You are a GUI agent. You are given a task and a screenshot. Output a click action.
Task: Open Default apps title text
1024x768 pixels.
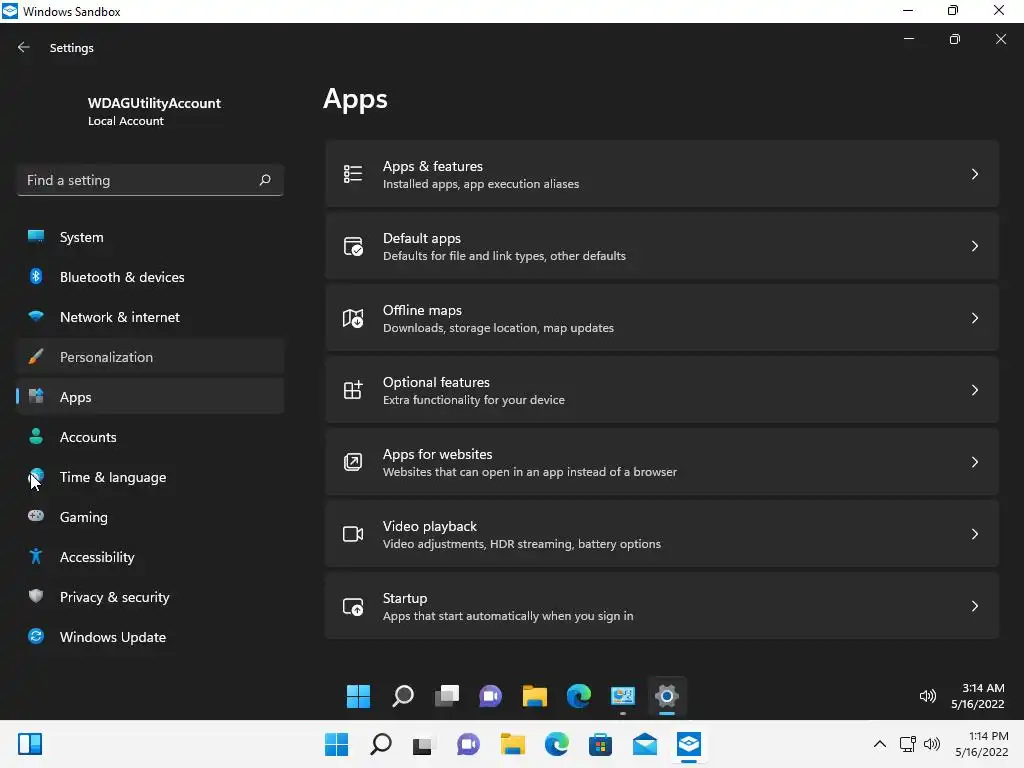pos(422,238)
